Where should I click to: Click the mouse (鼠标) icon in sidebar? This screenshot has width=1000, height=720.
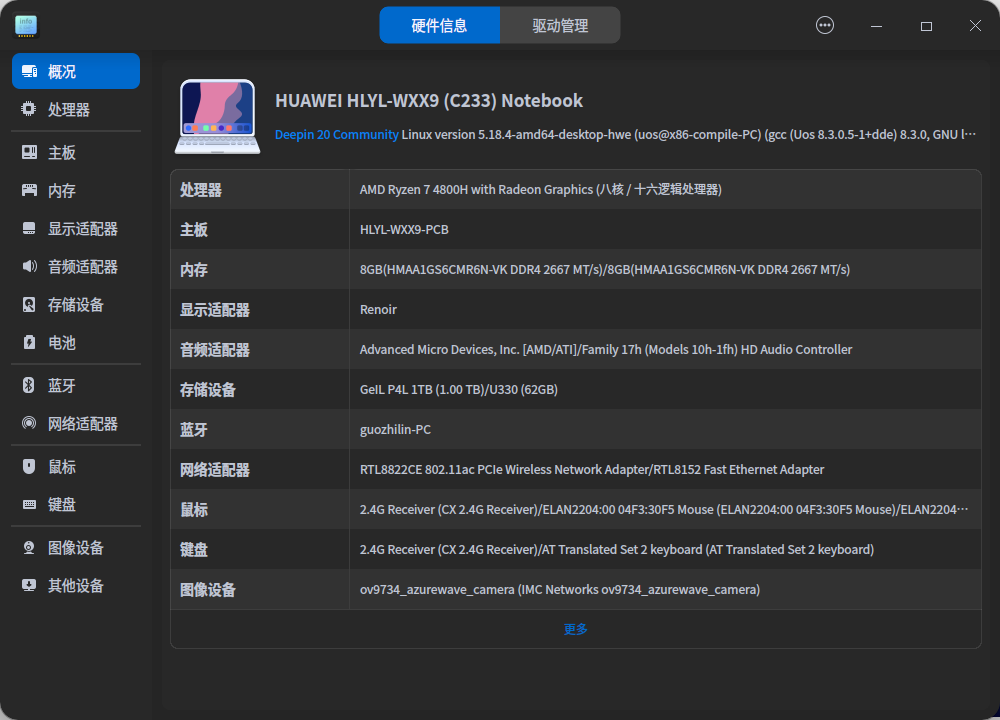click(29, 466)
